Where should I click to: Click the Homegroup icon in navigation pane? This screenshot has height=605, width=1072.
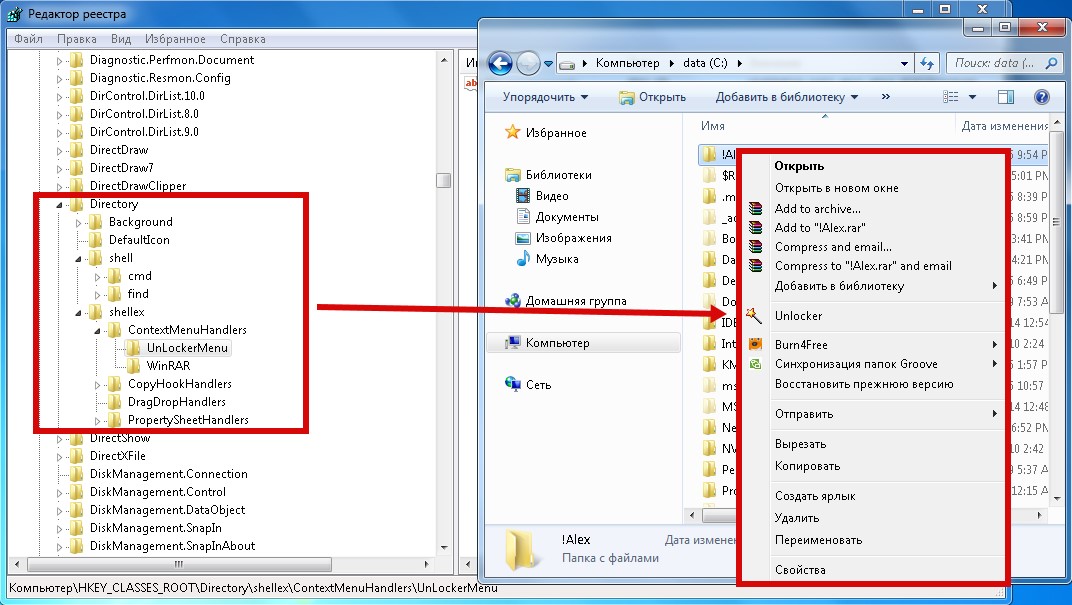pos(513,301)
